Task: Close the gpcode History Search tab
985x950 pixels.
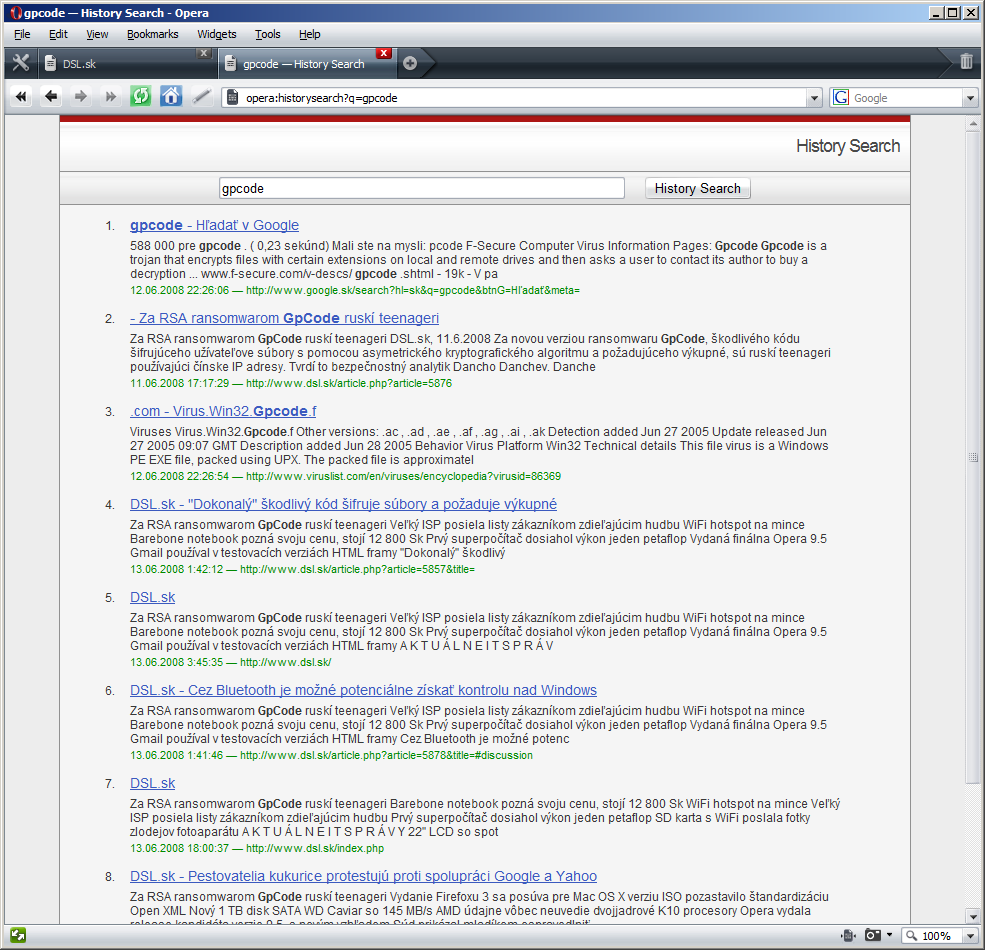Action: tap(384, 53)
